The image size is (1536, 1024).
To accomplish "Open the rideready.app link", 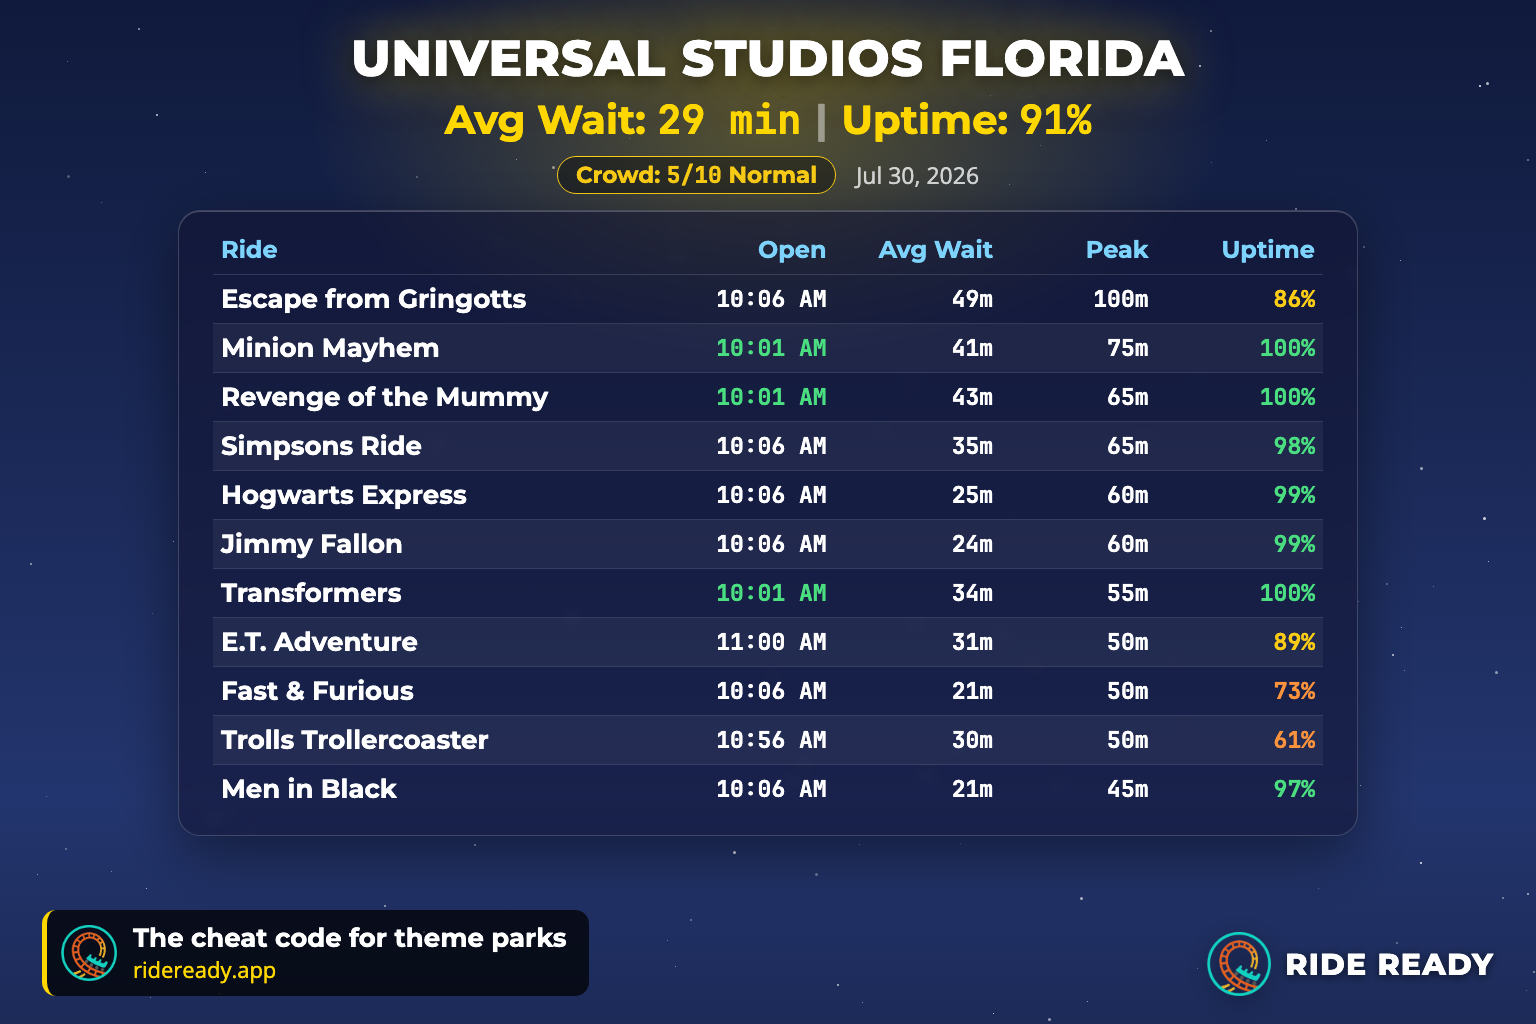I will (204, 970).
